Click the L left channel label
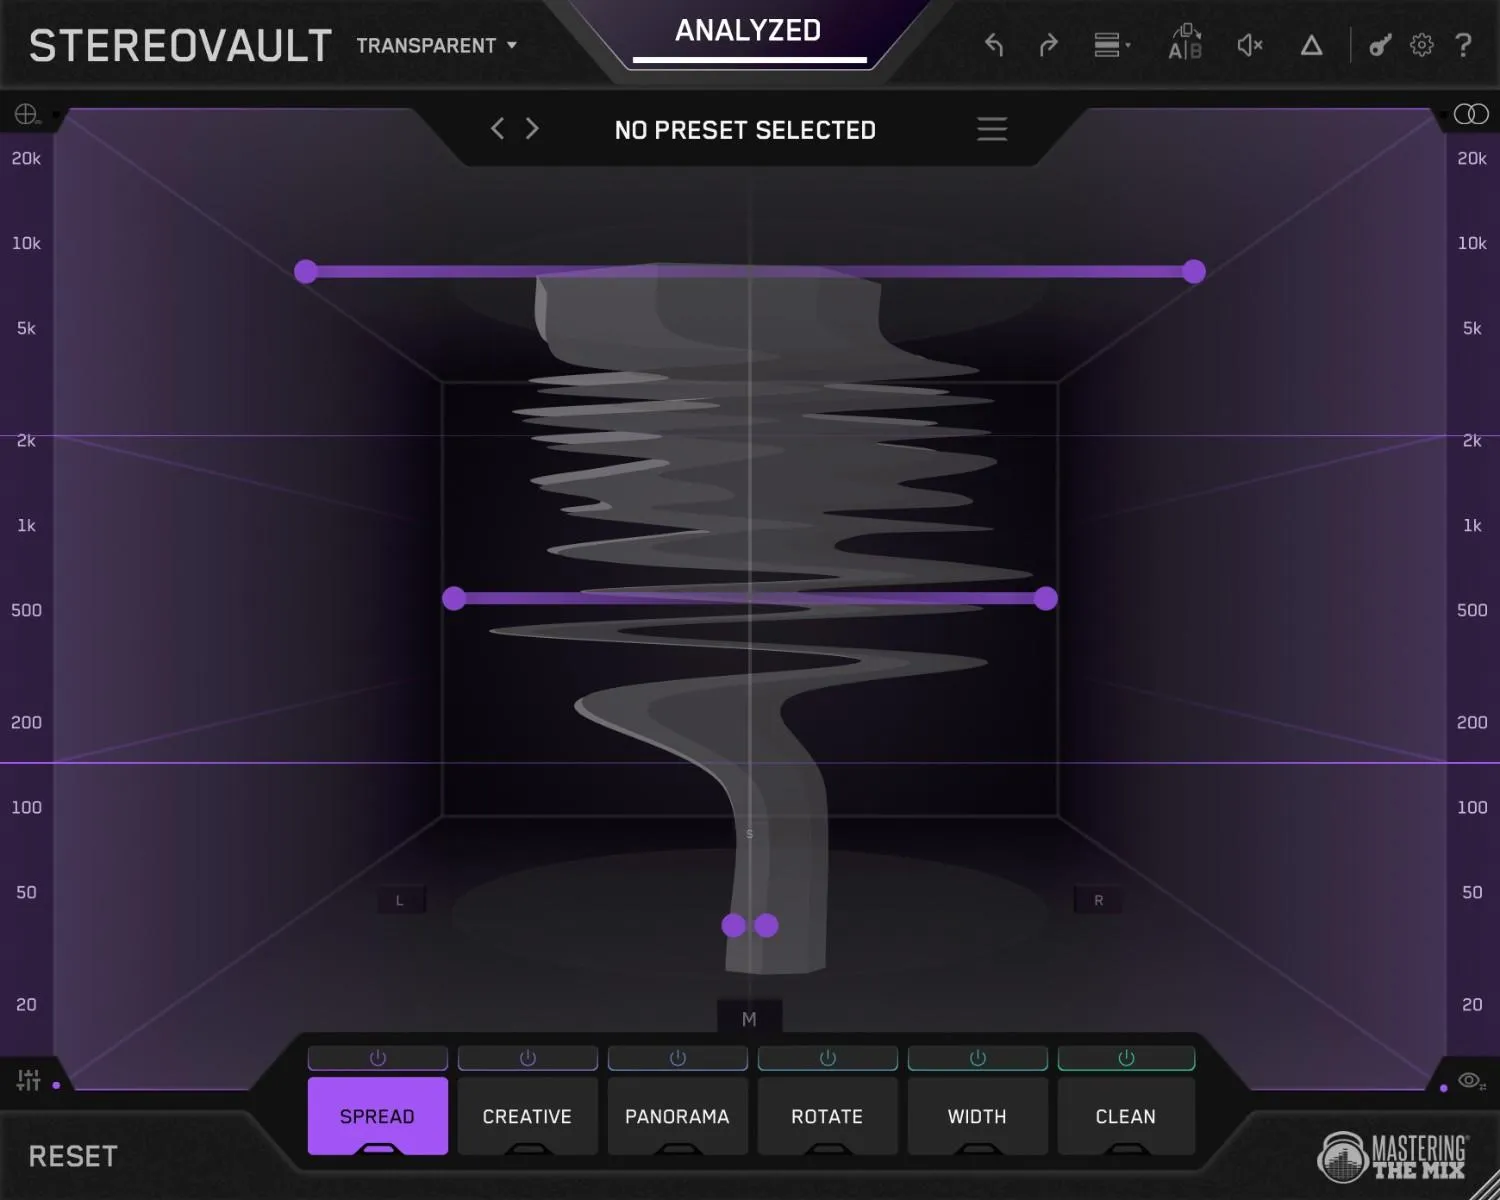This screenshot has height=1200, width=1500. (400, 900)
